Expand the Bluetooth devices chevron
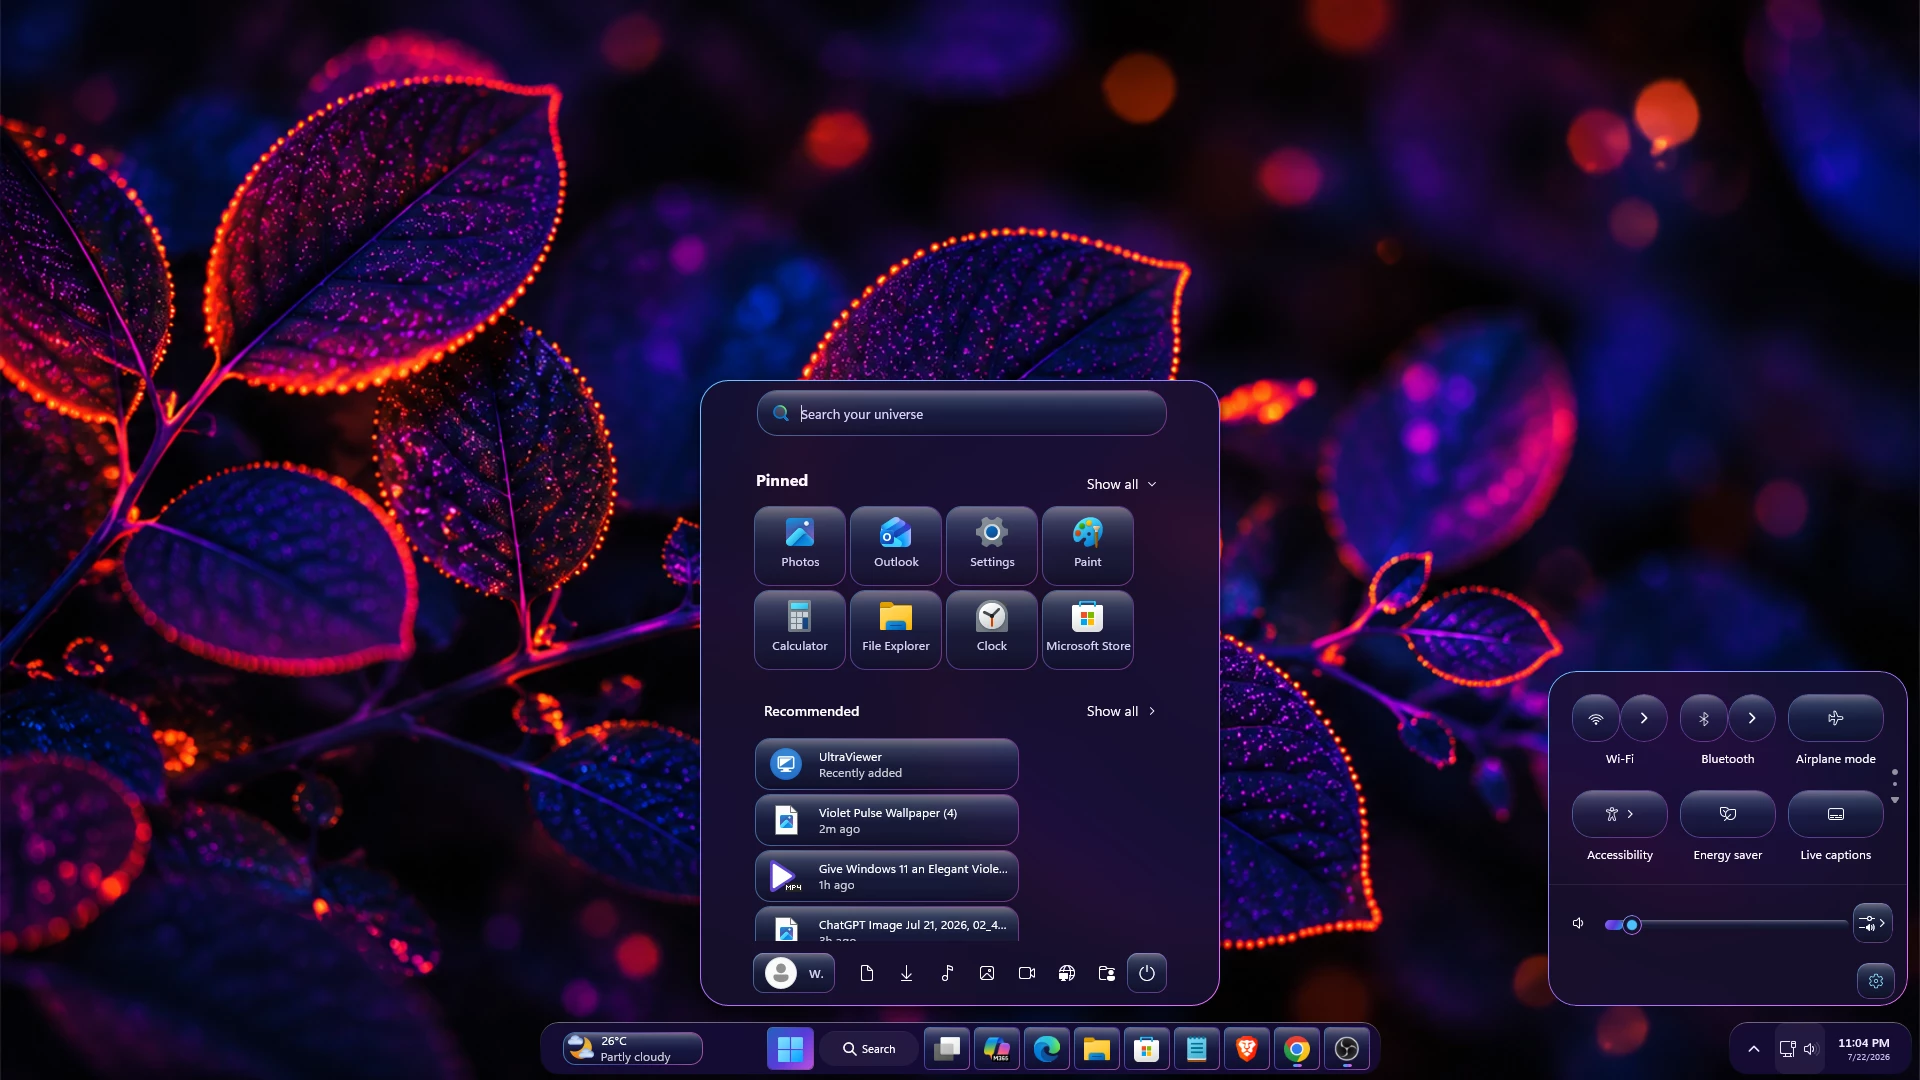Screen dimensions: 1920x1080 [1752, 718]
